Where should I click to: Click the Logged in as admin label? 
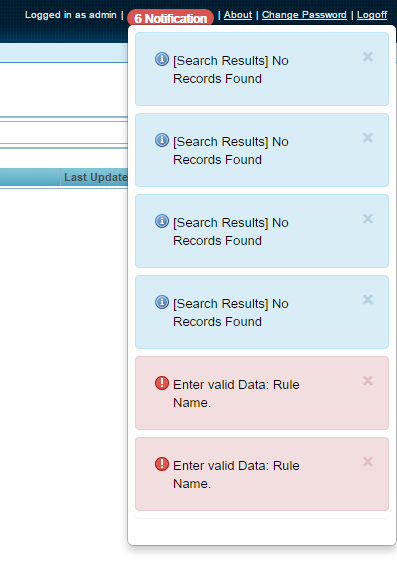pyautogui.click(x=71, y=15)
